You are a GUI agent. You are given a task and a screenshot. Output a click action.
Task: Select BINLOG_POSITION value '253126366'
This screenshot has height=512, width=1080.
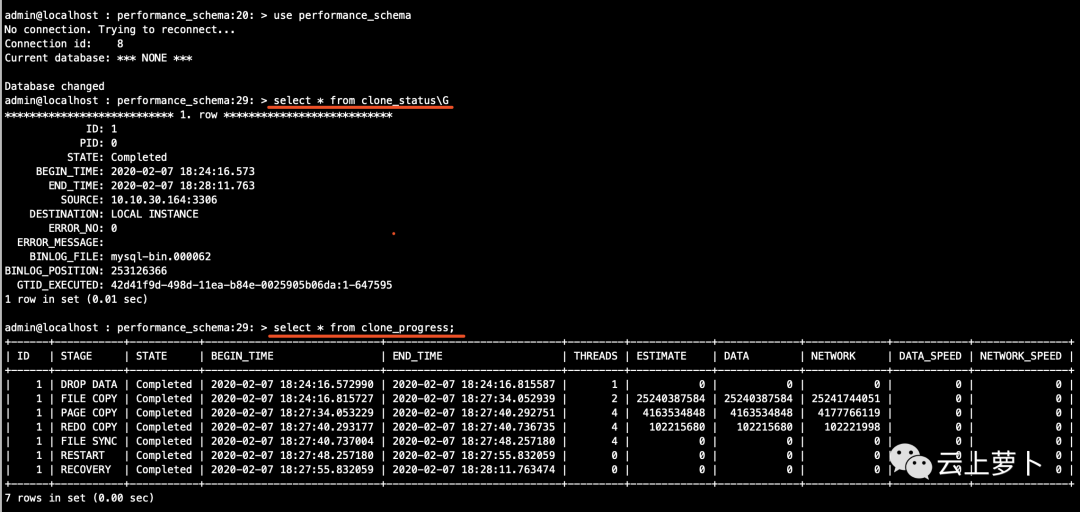138,271
